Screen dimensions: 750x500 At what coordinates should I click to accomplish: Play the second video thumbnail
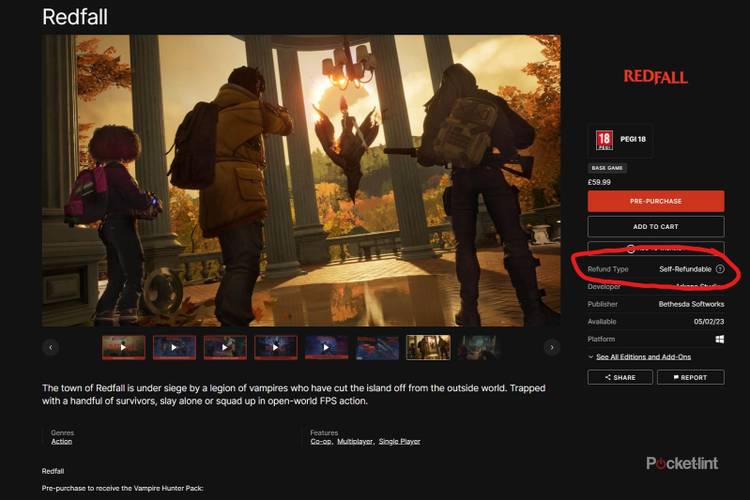(174, 348)
